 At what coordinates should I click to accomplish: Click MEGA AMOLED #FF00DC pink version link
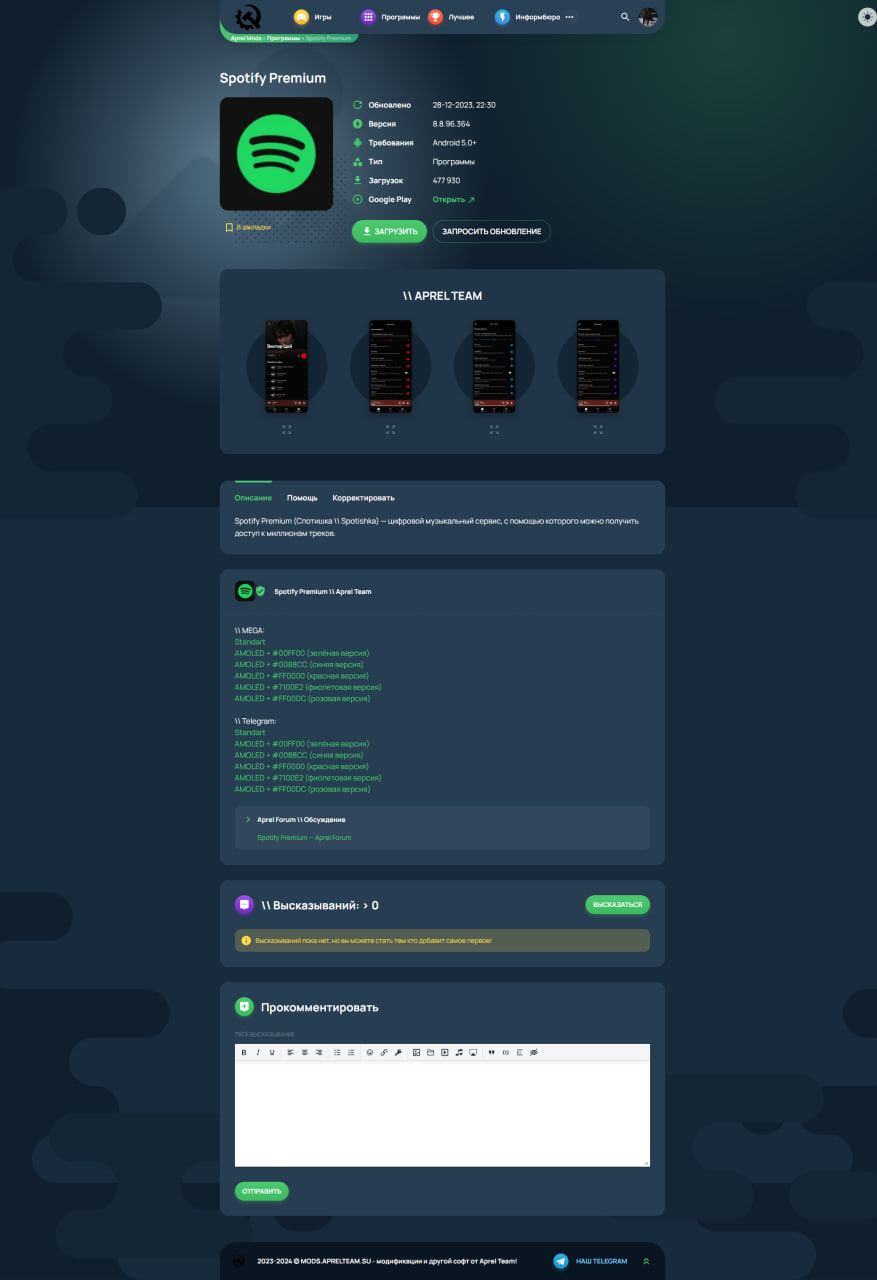(302, 698)
